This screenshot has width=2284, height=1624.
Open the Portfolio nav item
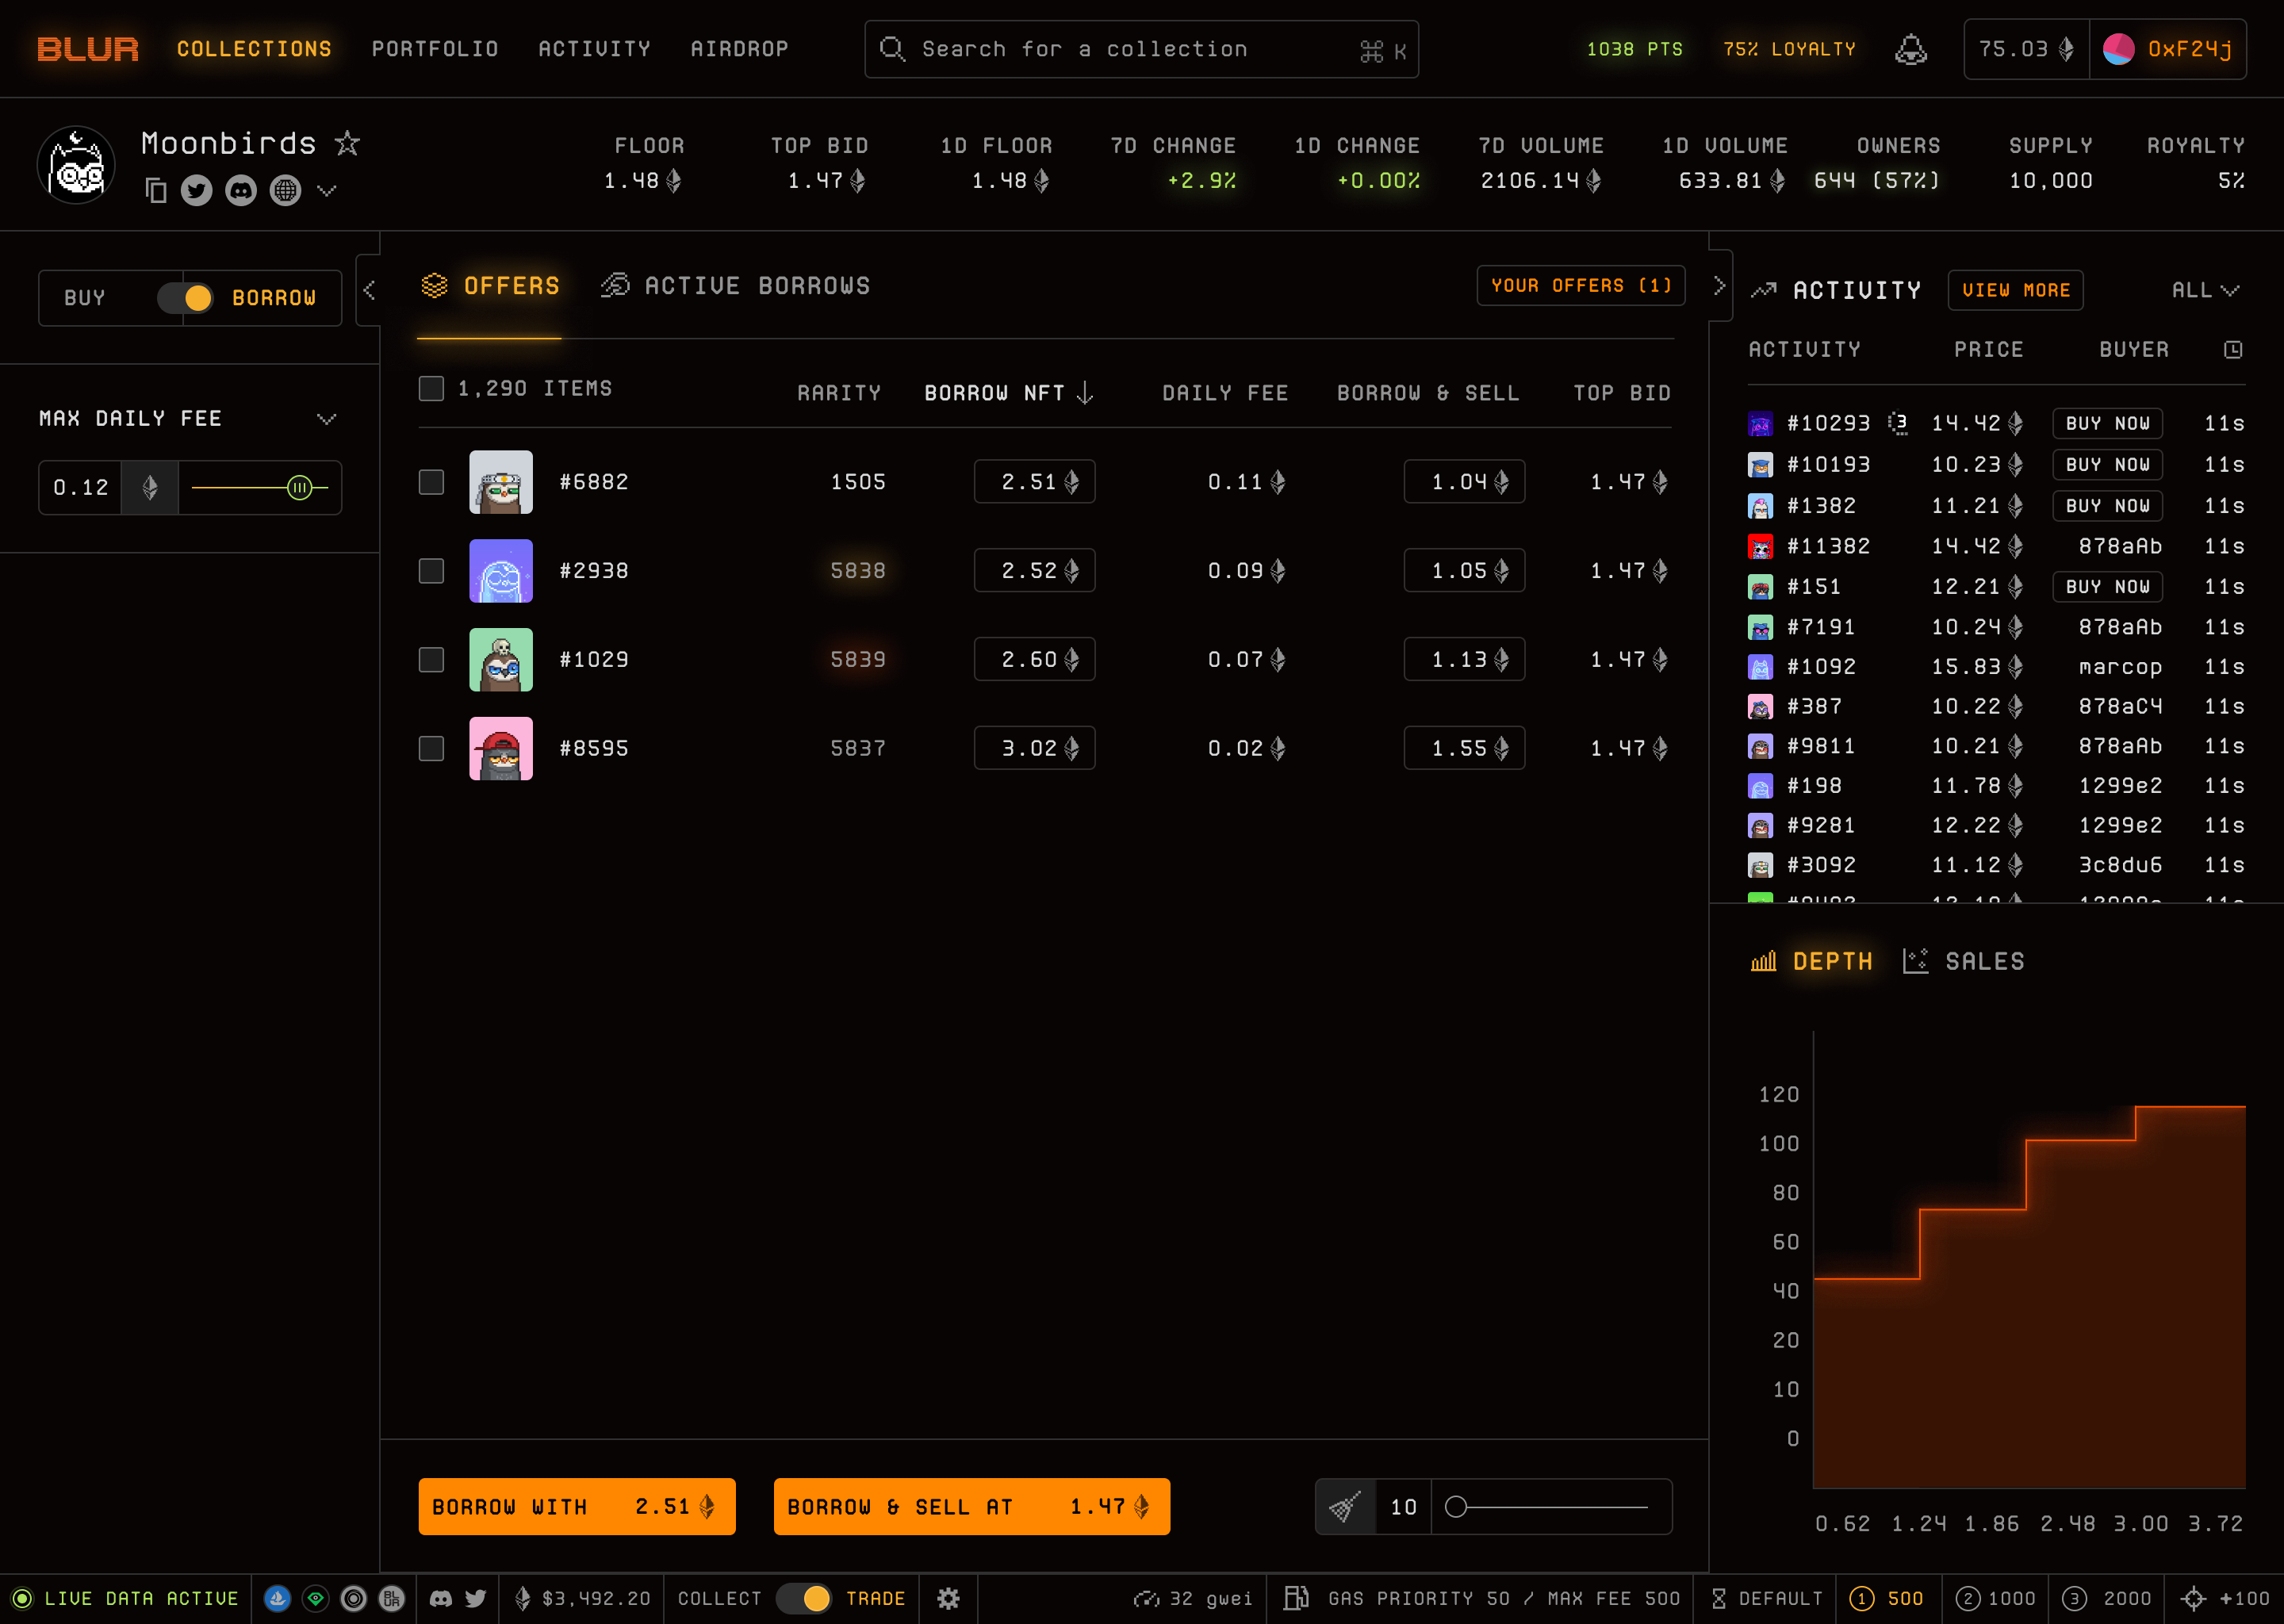(435, 49)
